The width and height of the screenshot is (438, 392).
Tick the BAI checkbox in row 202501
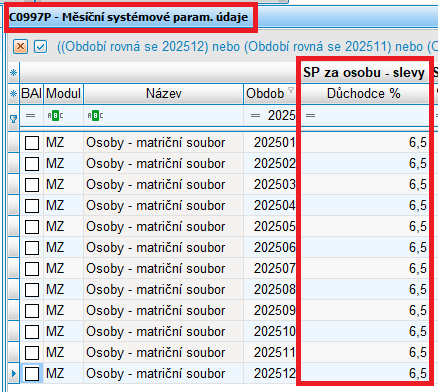pyautogui.click(x=32, y=143)
